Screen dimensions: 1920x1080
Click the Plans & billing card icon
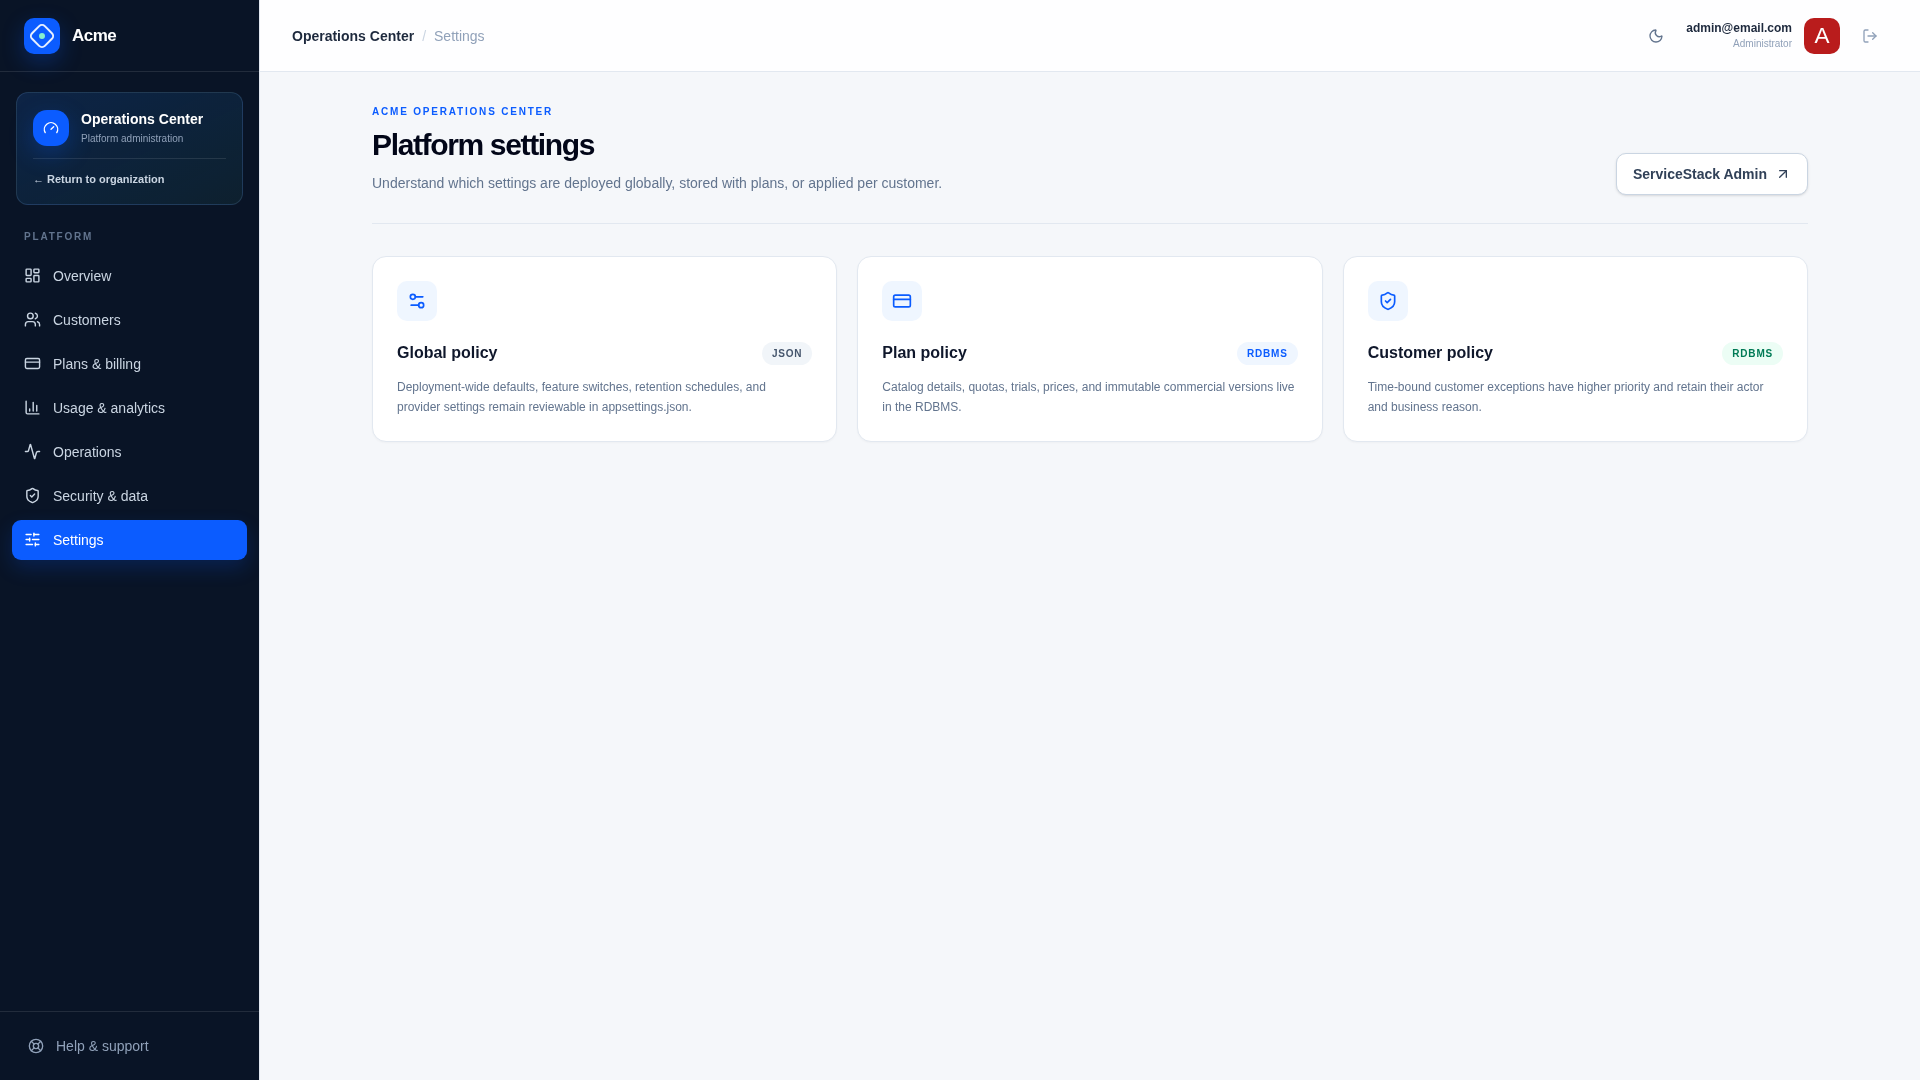[x=33, y=364]
